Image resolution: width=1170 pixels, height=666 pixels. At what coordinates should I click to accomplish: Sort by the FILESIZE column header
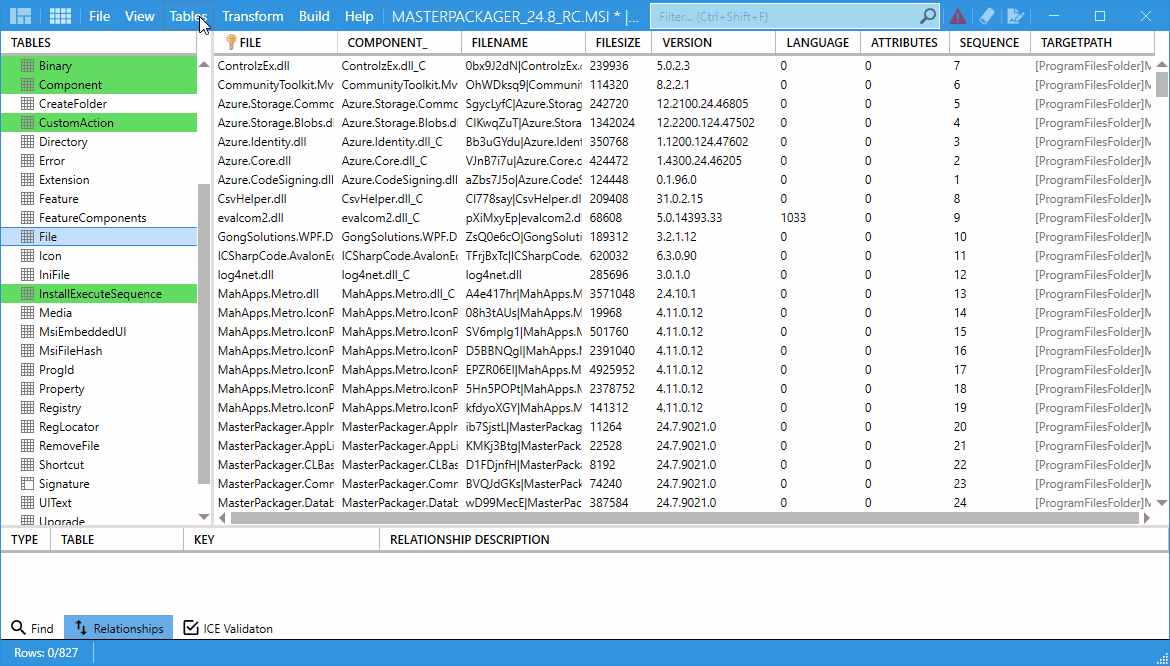[618, 43]
